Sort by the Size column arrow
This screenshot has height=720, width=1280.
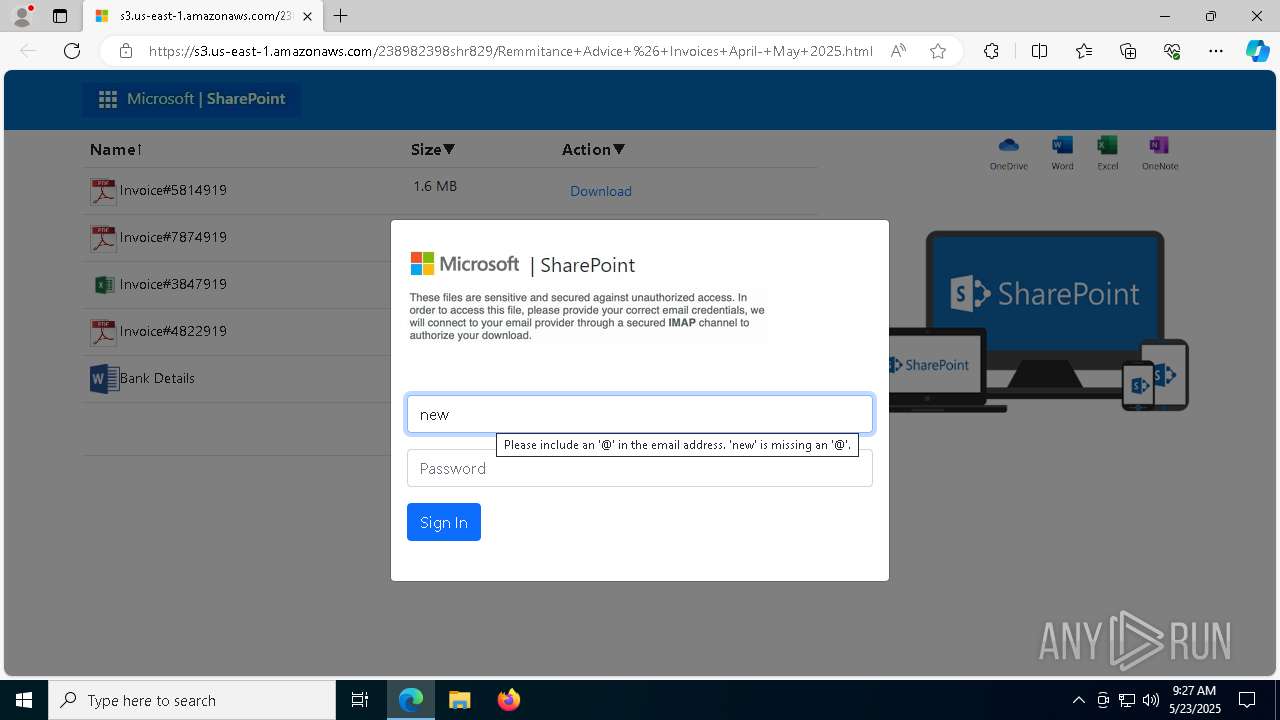[449, 150]
